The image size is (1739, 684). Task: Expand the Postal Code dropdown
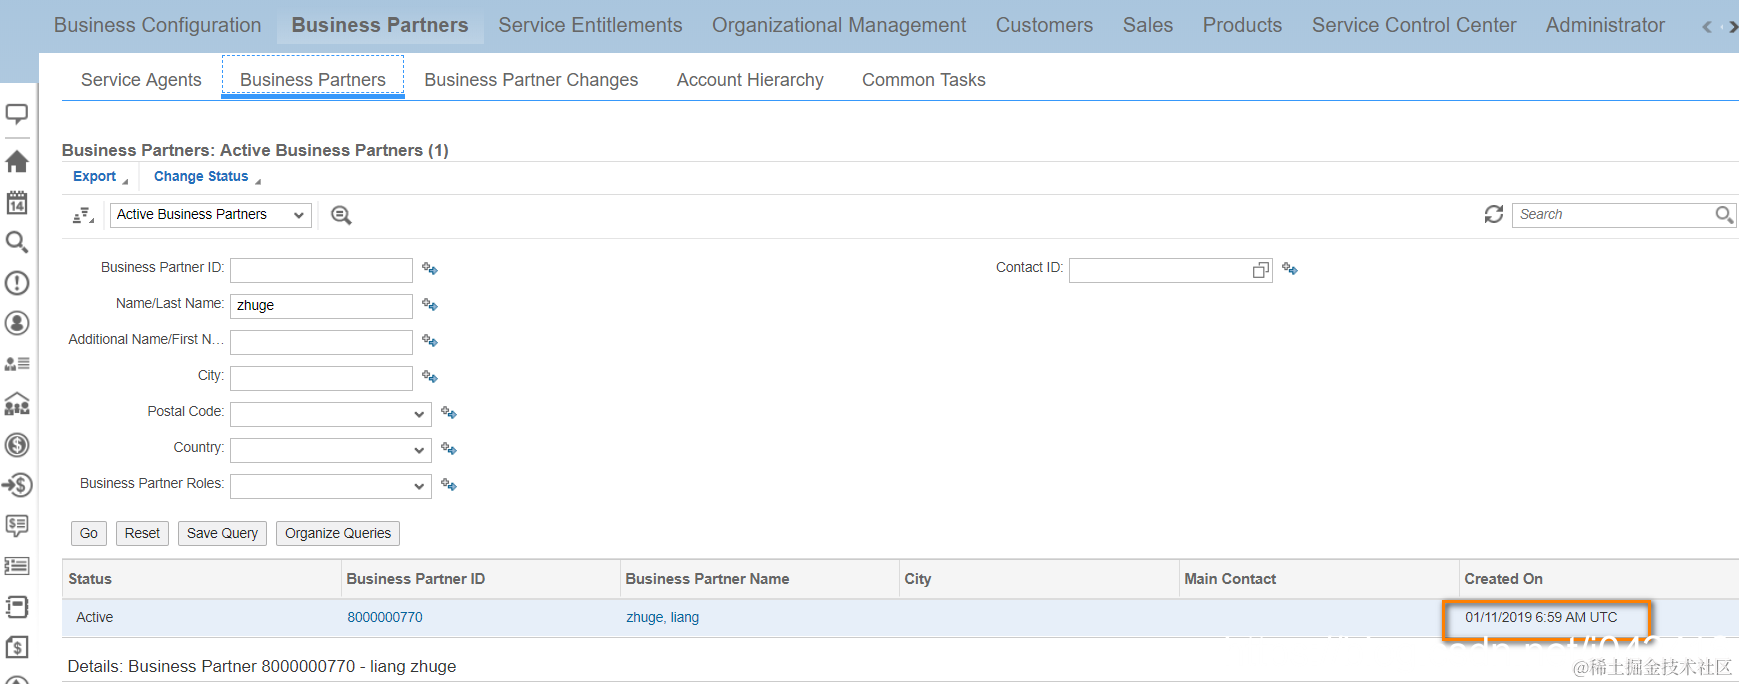click(x=419, y=414)
